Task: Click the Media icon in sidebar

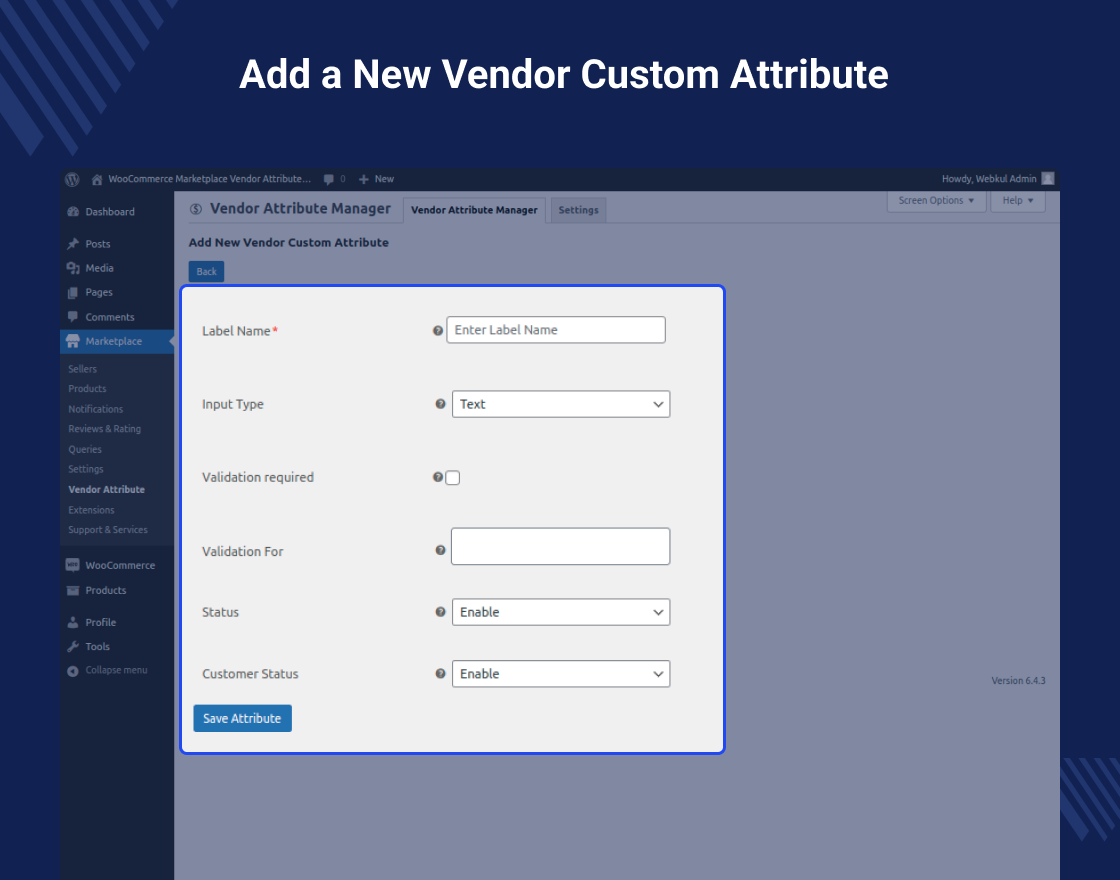Action: click(x=73, y=268)
